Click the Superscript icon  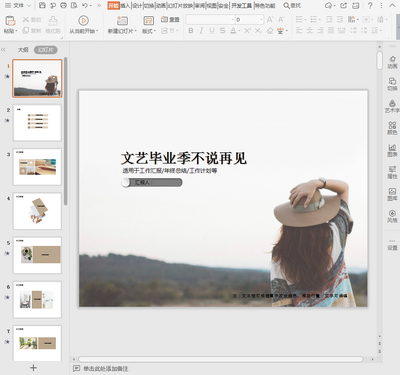(x=247, y=31)
